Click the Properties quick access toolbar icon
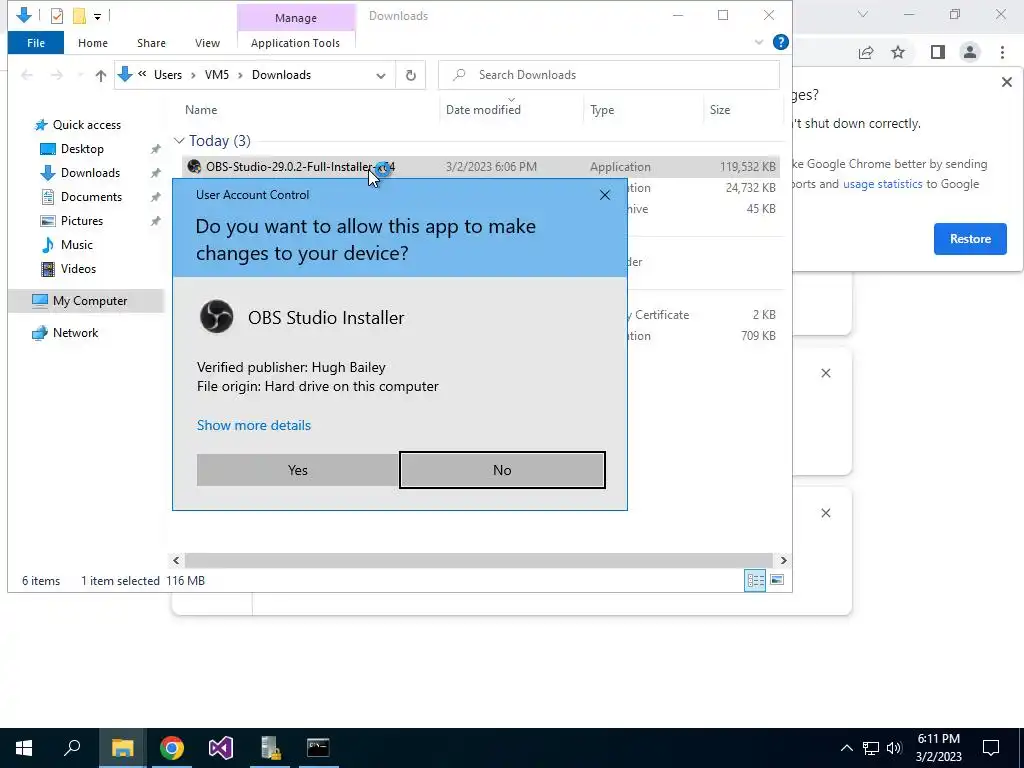 [x=57, y=15]
